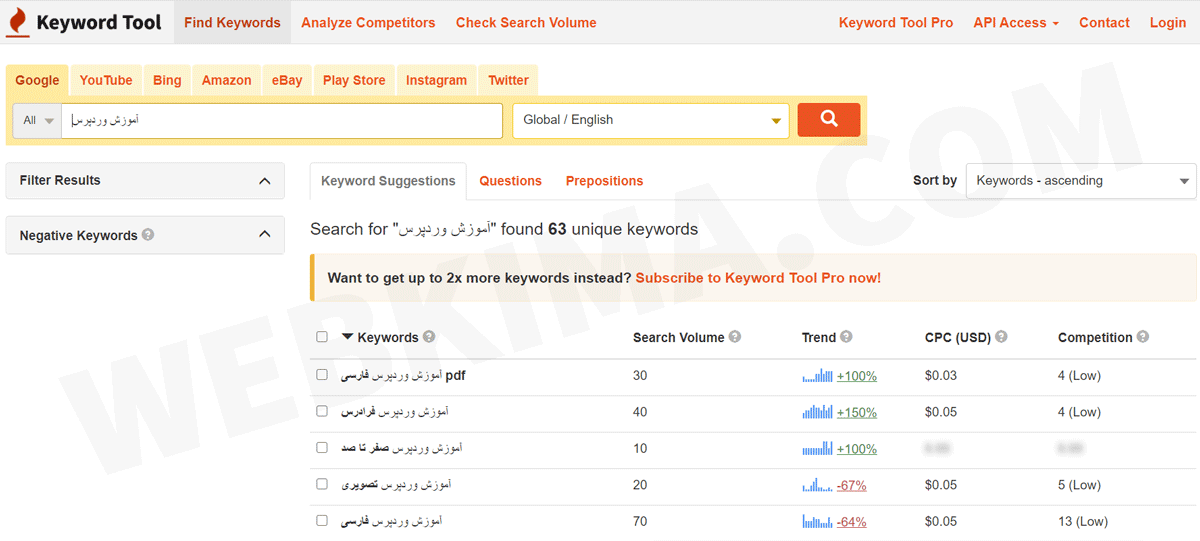Open the Prepositions tab

coord(604,181)
